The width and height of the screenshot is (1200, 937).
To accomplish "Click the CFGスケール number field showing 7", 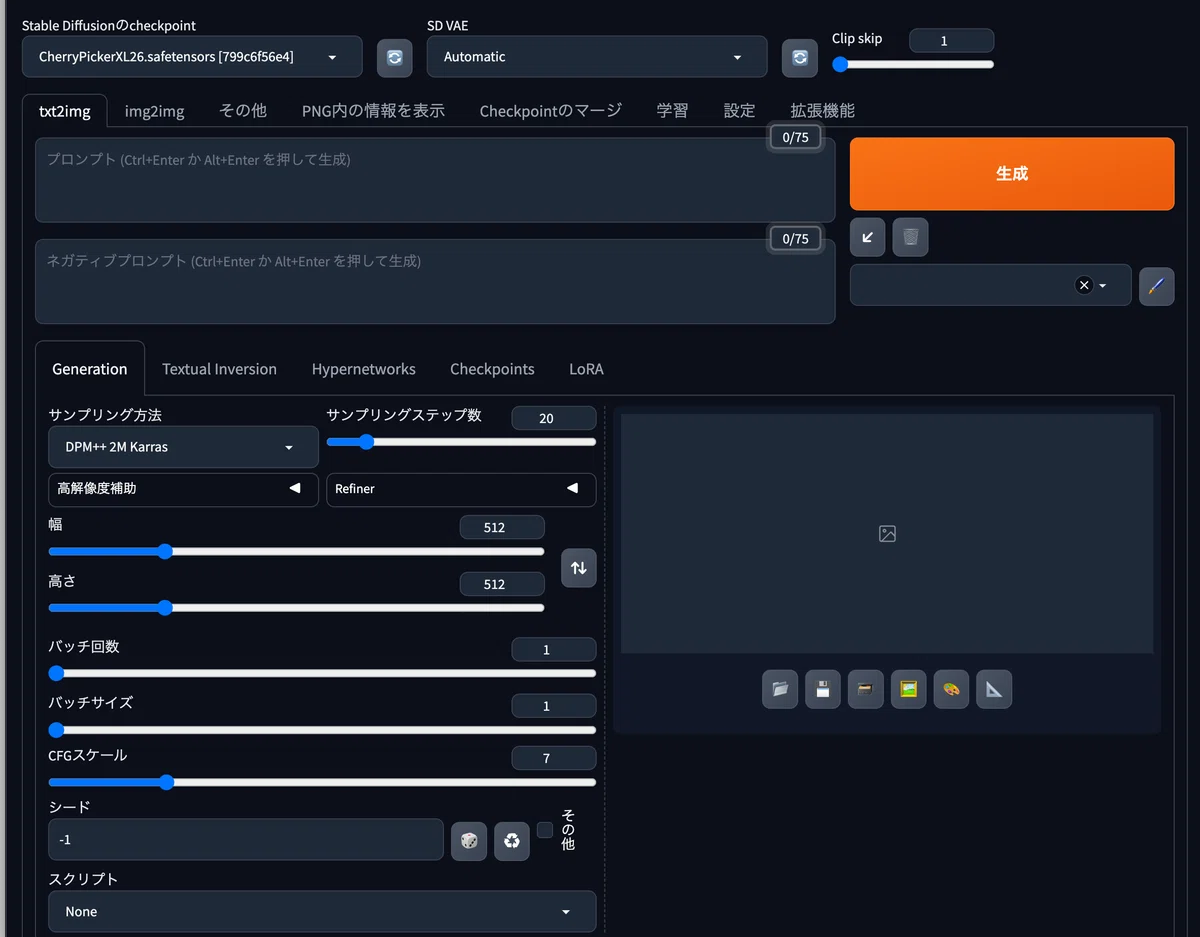I will click(554, 758).
